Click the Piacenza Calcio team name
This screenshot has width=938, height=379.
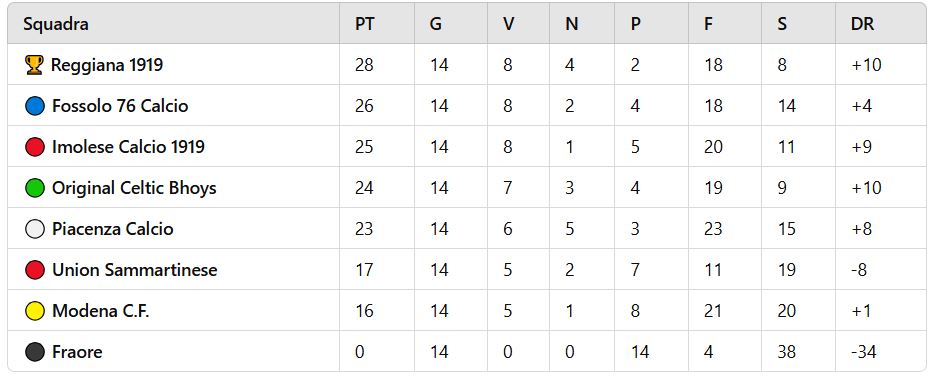[112, 229]
